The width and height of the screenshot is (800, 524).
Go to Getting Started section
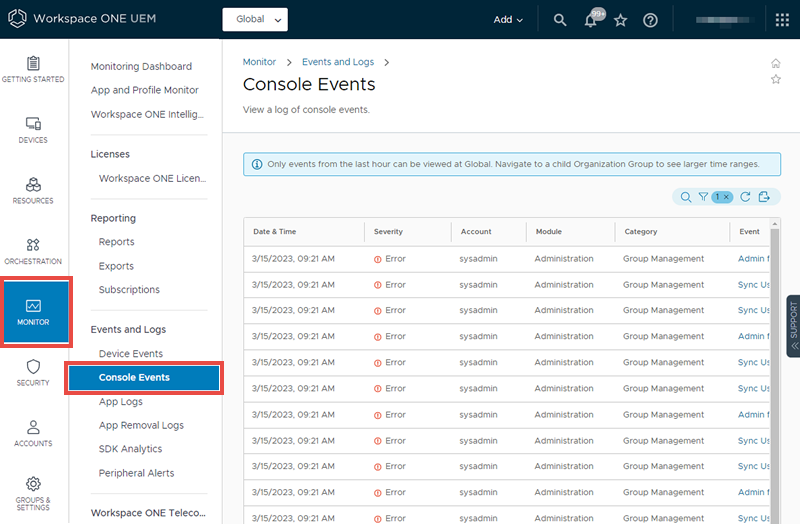click(x=33, y=69)
